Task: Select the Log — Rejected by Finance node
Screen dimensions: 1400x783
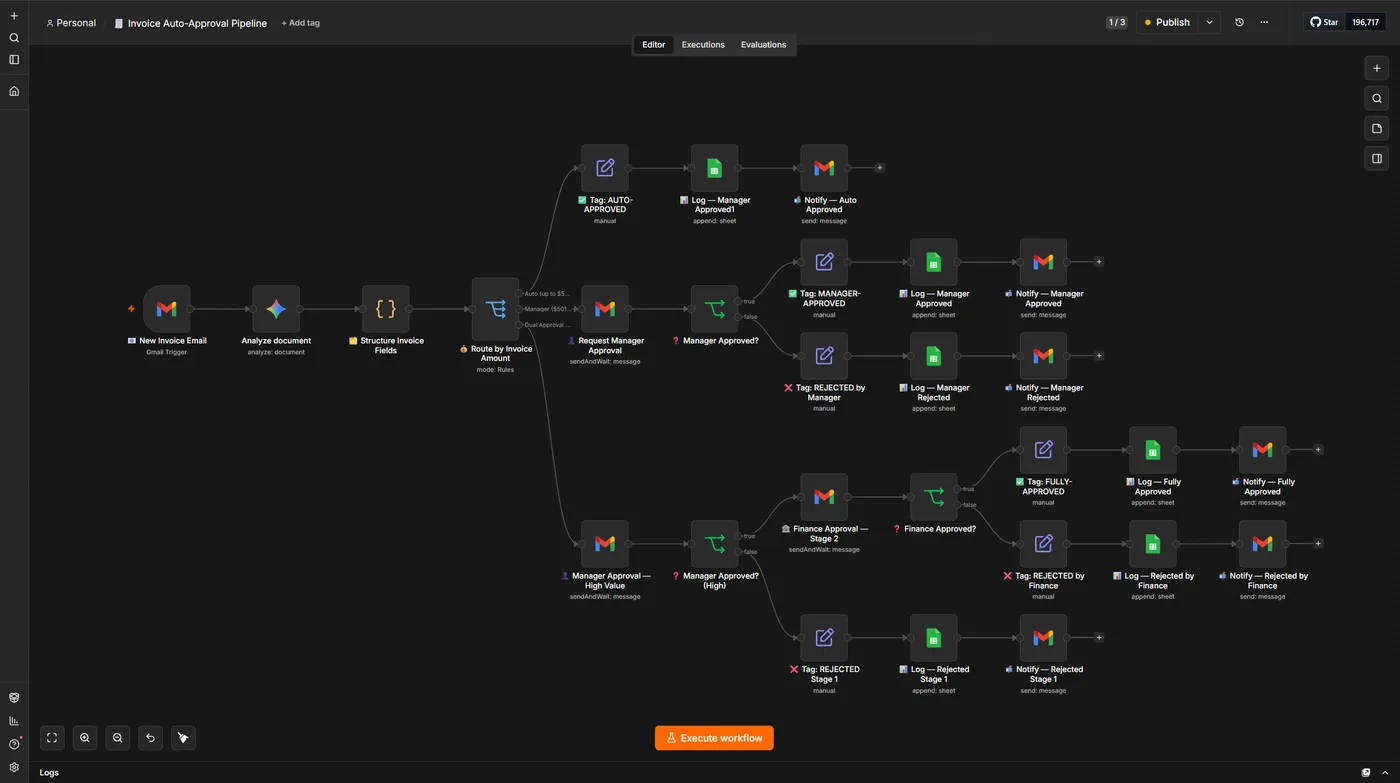Action: pyautogui.click(x=1152, y=544)
